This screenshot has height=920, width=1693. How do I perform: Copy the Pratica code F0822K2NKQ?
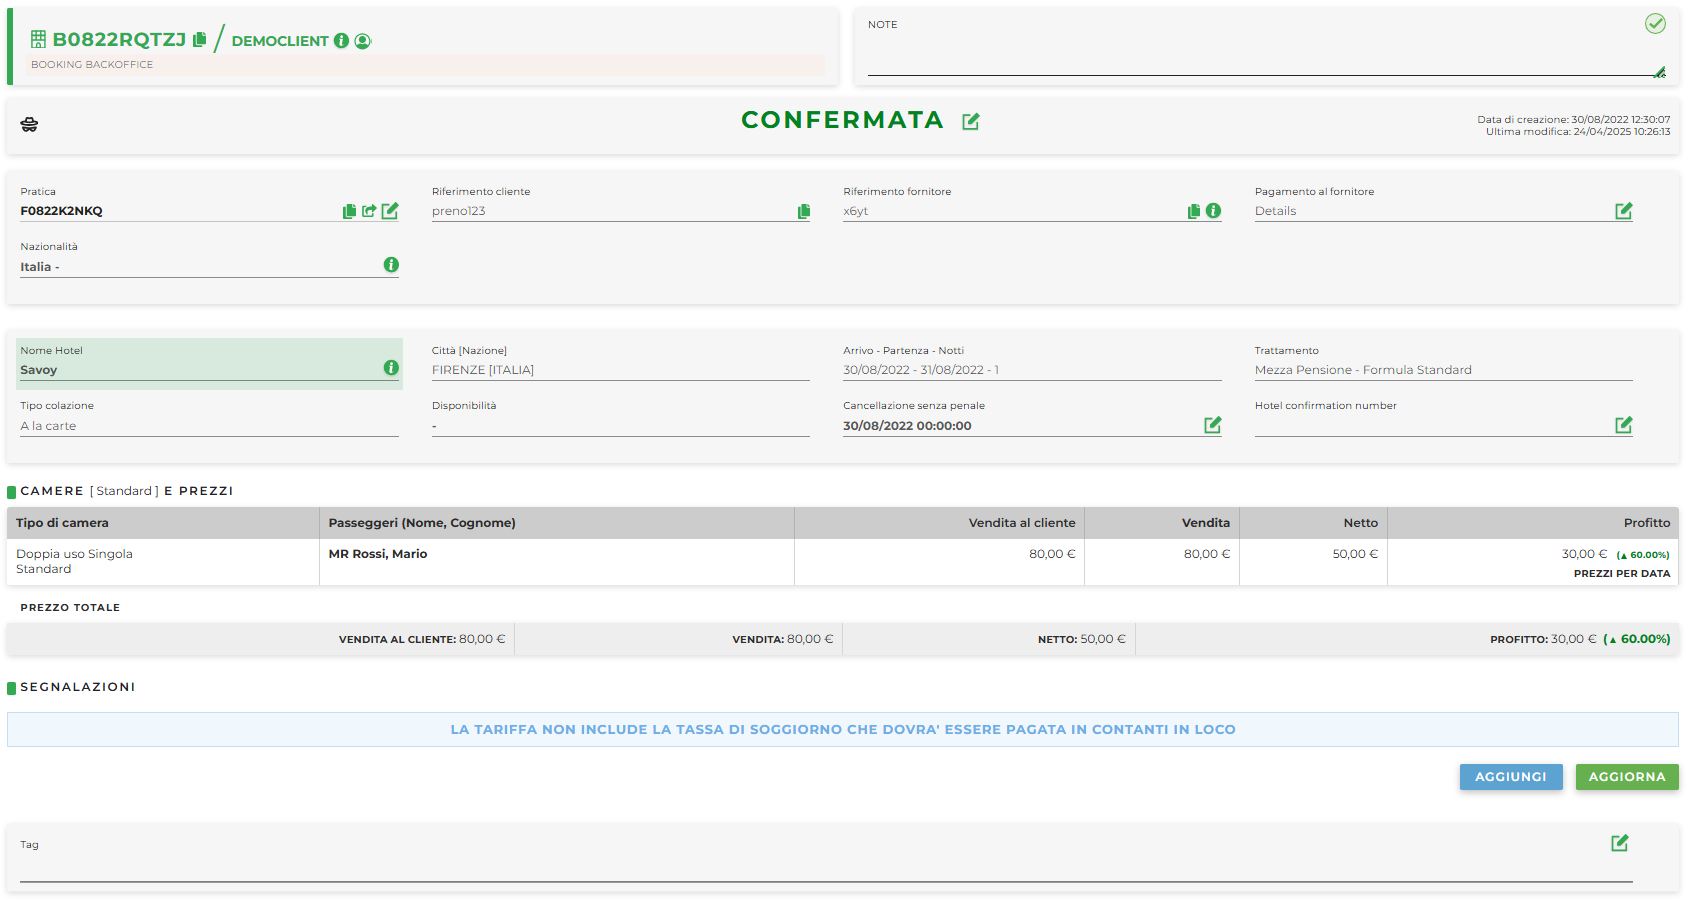point(349,211)
